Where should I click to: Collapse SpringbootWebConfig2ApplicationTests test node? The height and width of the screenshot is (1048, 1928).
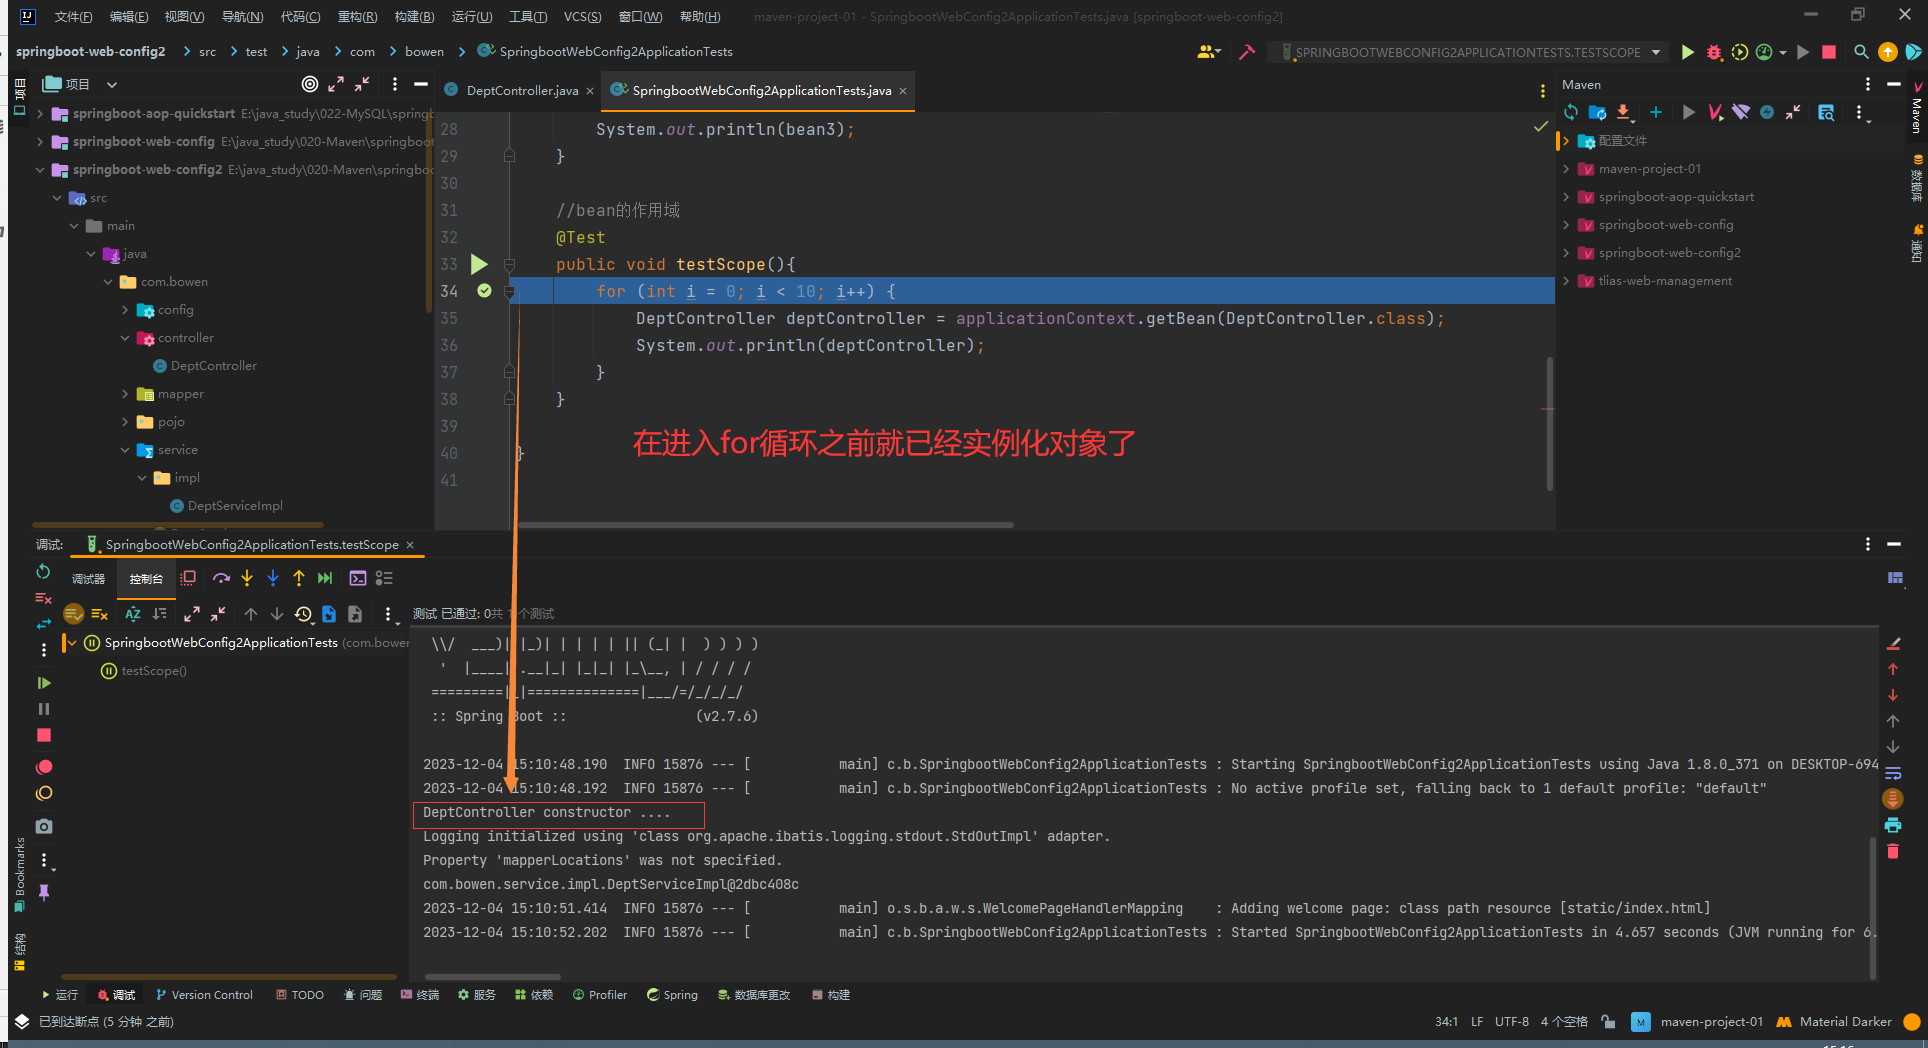point(72,643)
